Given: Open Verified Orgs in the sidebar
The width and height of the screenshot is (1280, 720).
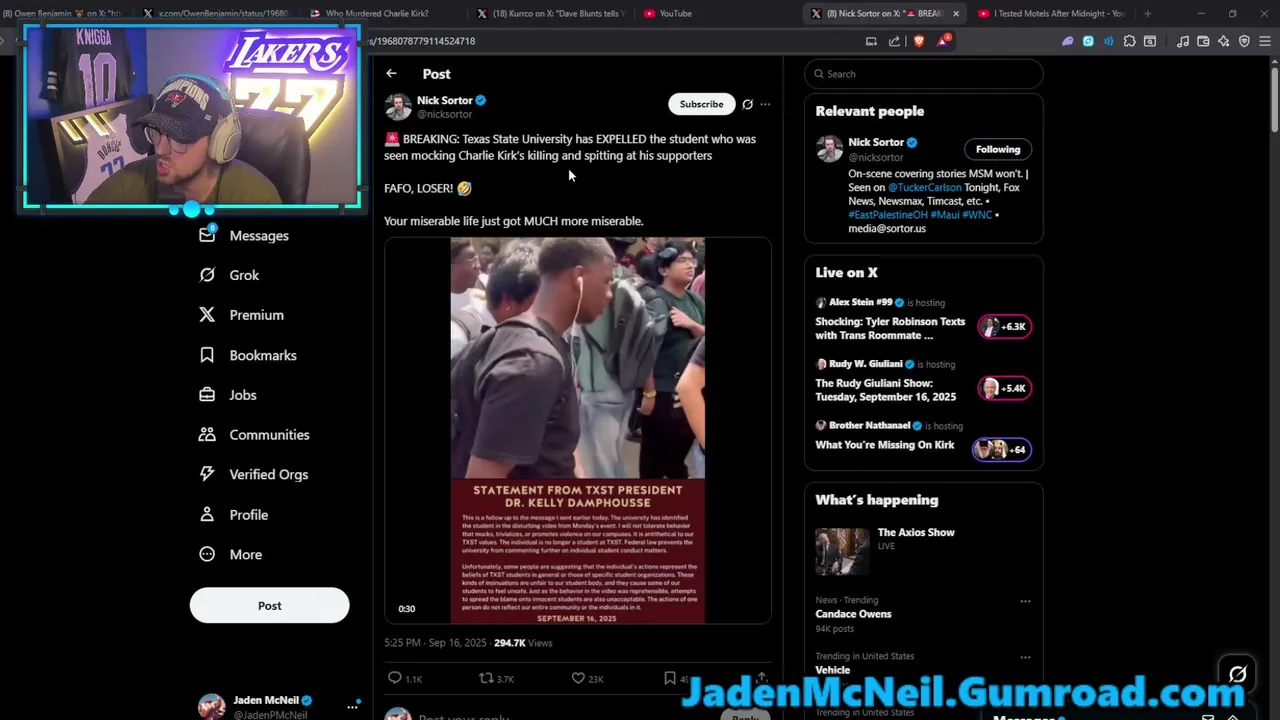Looking at the screenshot, I should (253, 475).
